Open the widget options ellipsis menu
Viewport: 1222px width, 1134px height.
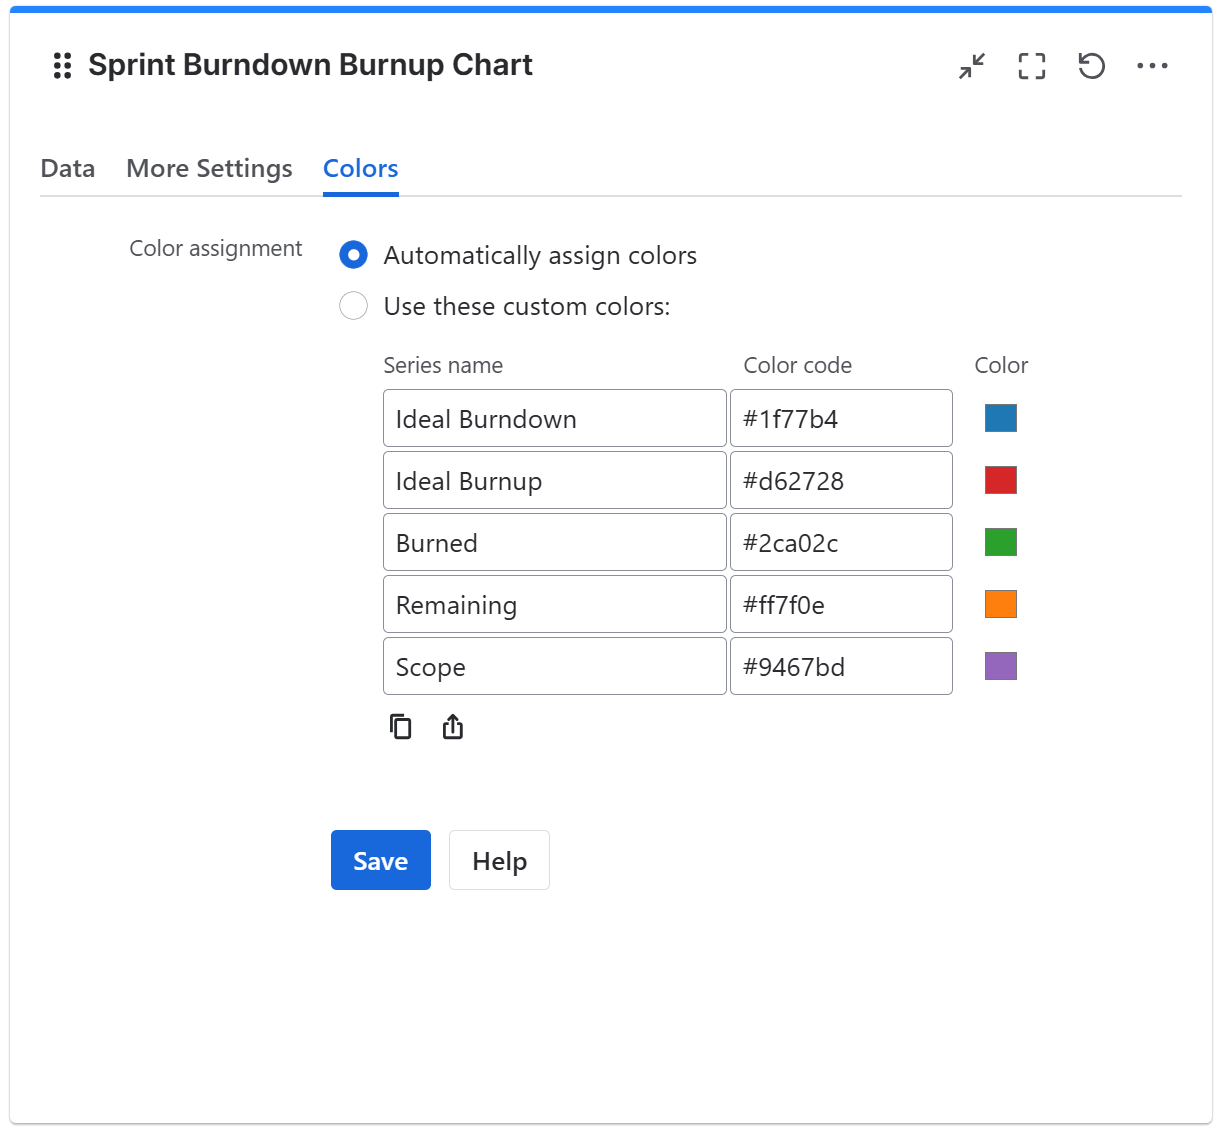pos(1153,66)
